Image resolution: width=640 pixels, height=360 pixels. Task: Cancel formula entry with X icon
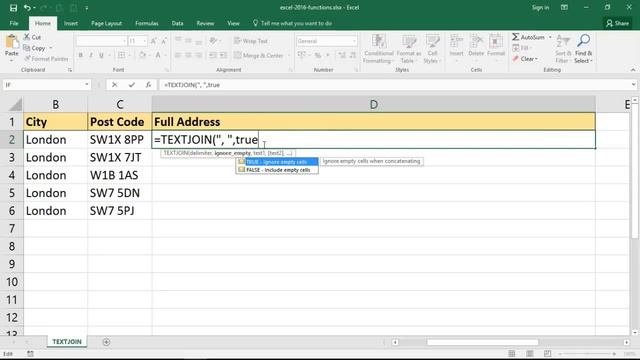point(115,85)
